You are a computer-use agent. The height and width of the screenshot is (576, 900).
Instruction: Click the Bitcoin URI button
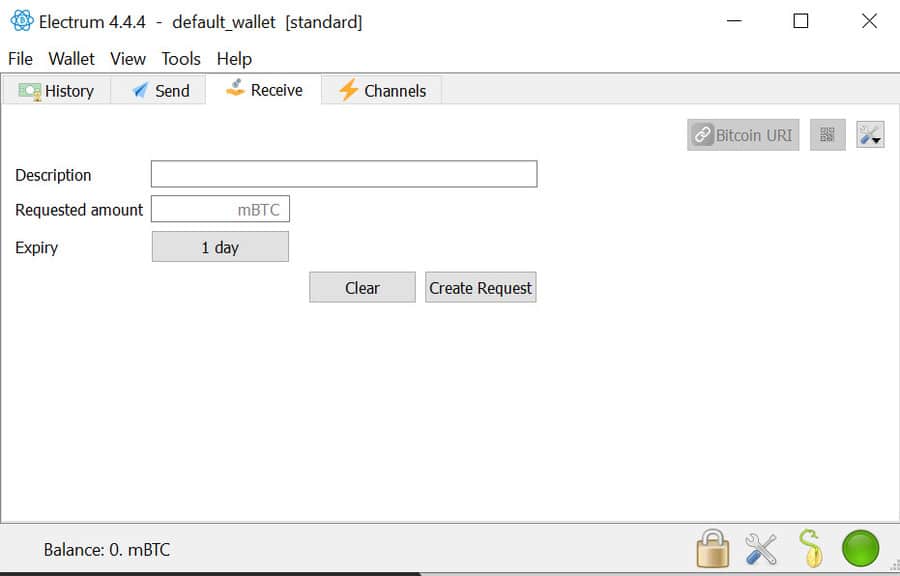click(x=743, y=135)
